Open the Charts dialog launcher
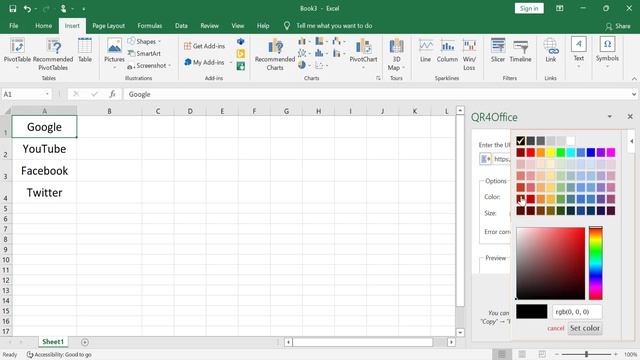The image size is (640, 360). pyautogui.click(x=378, y=78)
